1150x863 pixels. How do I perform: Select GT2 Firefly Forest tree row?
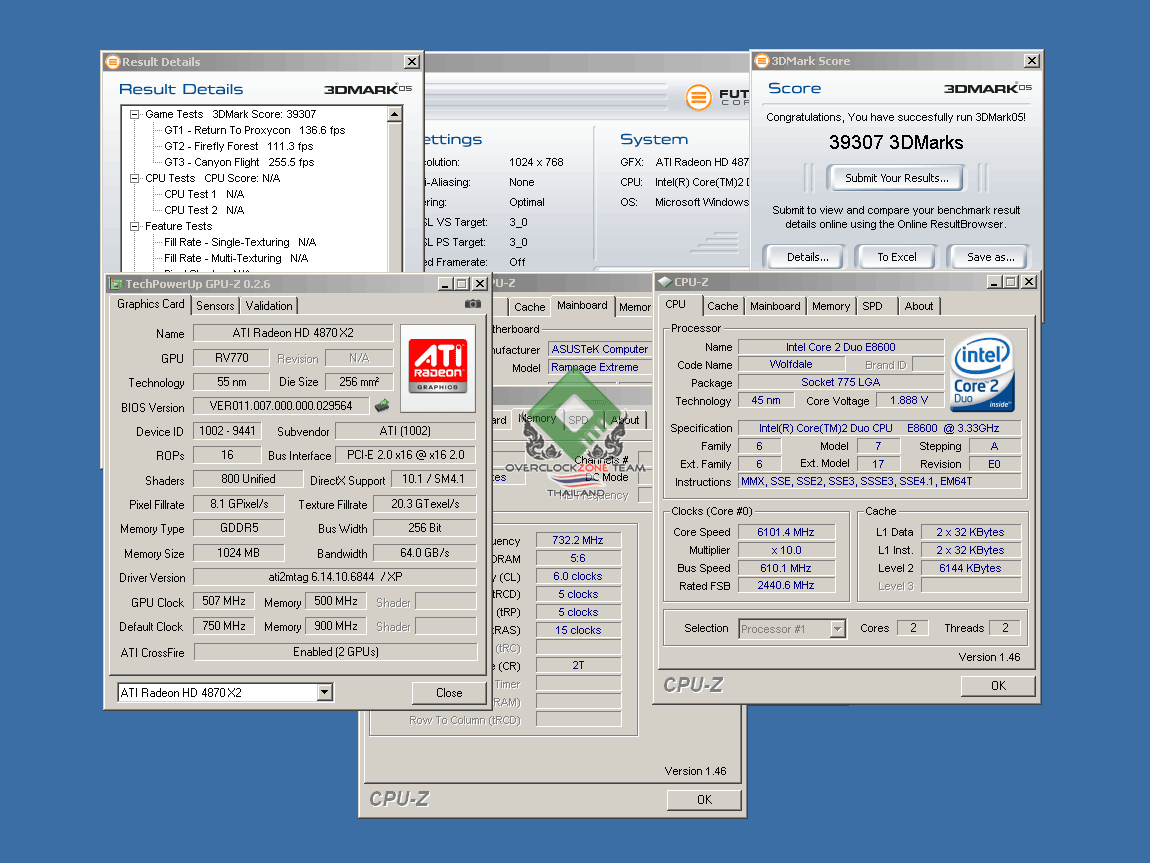238,147
